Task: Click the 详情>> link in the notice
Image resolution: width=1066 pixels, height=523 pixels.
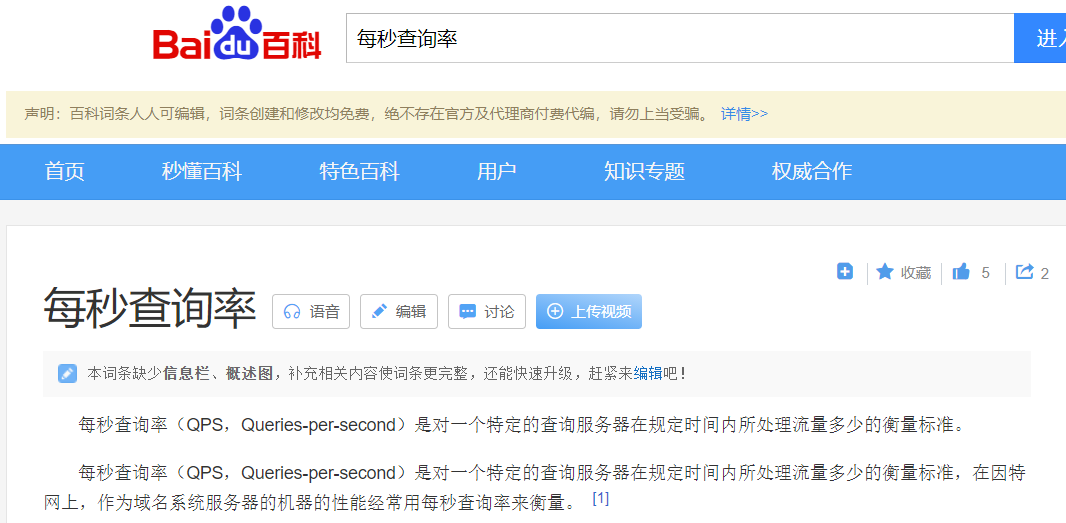Action: point(744,114)
